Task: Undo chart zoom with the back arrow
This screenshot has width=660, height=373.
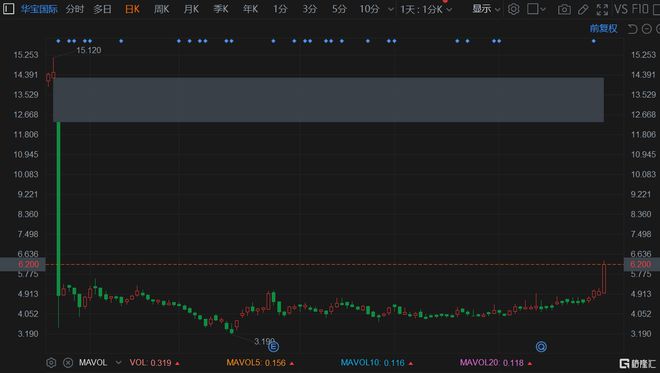Action: tap(632, 29)
